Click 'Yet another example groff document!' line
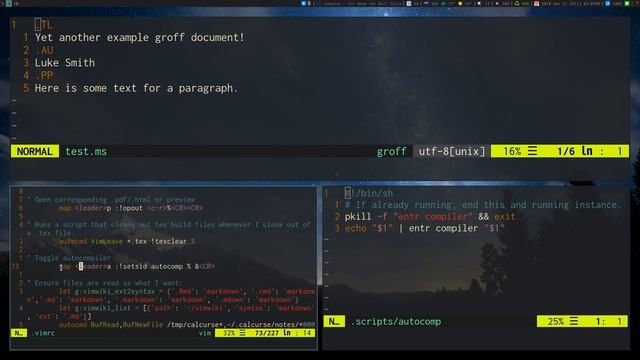This screenshot has height=360, width=640. 139,38
